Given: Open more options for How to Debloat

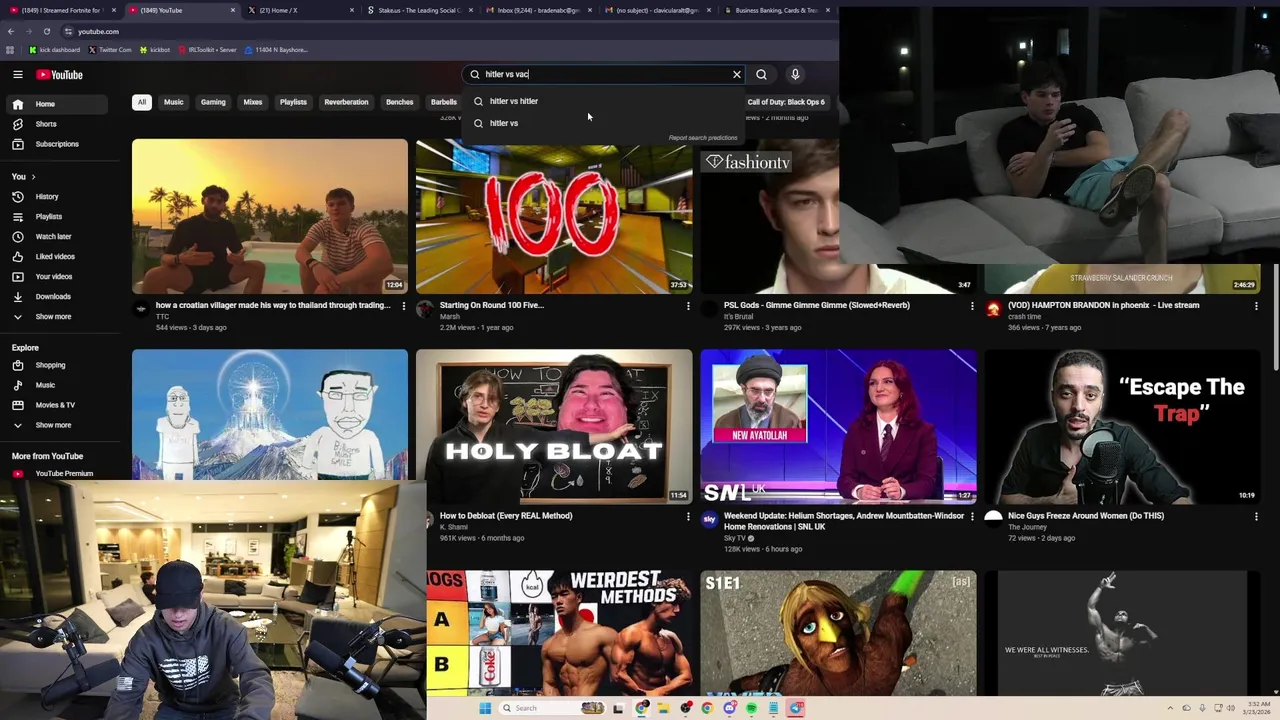Looking at the screenshot, I should [688, 517].
